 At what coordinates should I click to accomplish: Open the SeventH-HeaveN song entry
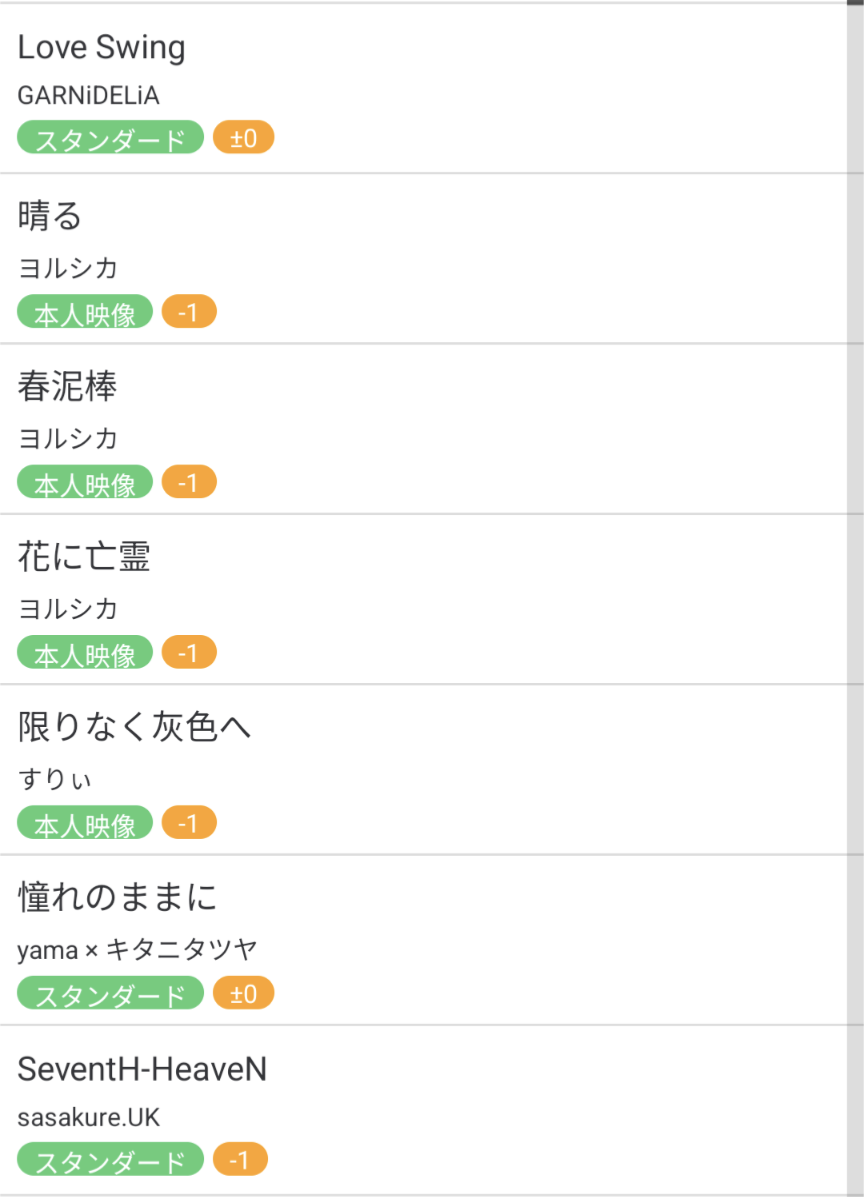click(142, 1069)
